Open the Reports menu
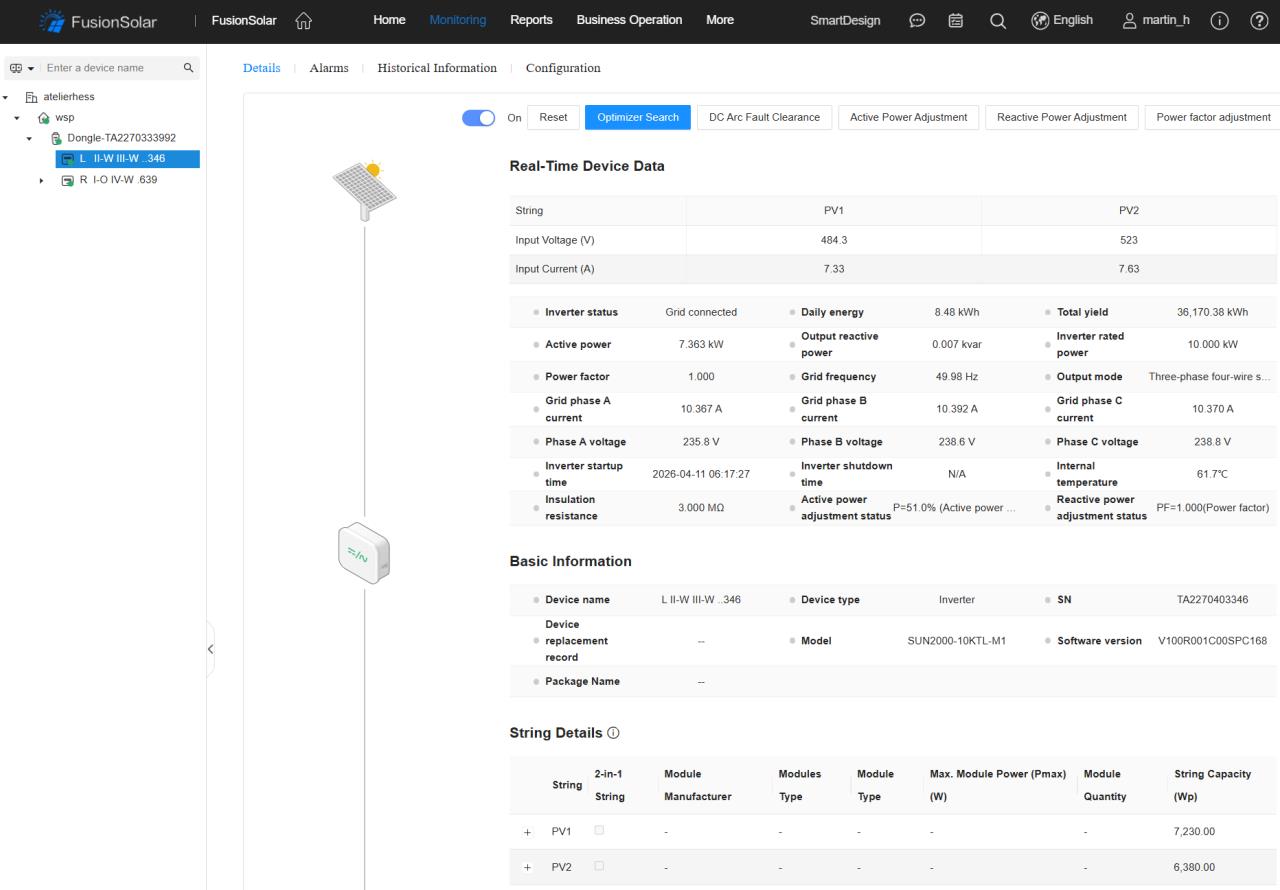 (531, 20)
